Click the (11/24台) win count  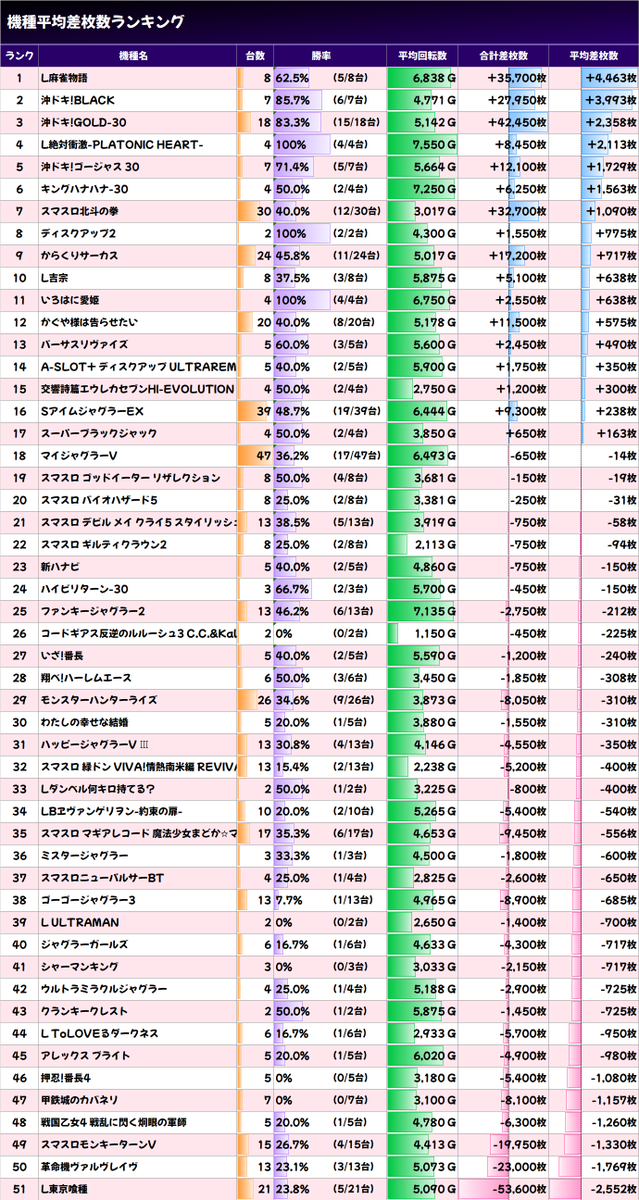pyautogui.click(x=352, y=255)
